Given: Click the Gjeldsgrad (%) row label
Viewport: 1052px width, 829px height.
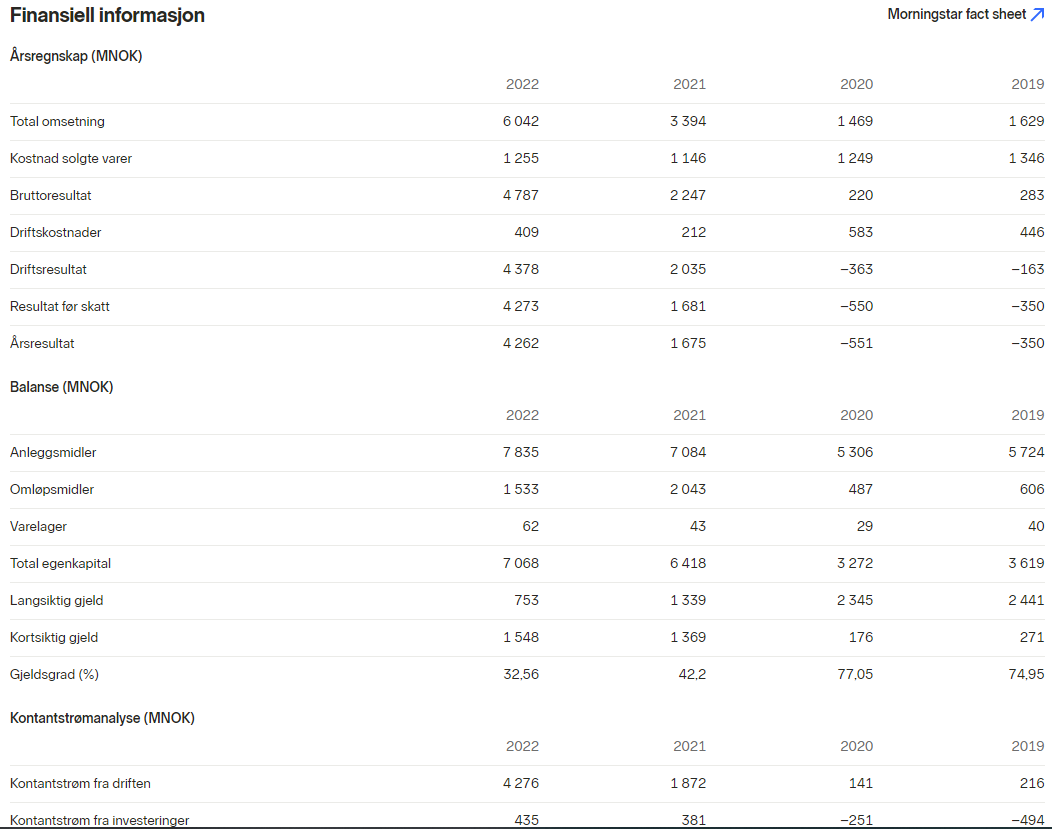Looking at the screenshot, I should [x=54, y=674].
